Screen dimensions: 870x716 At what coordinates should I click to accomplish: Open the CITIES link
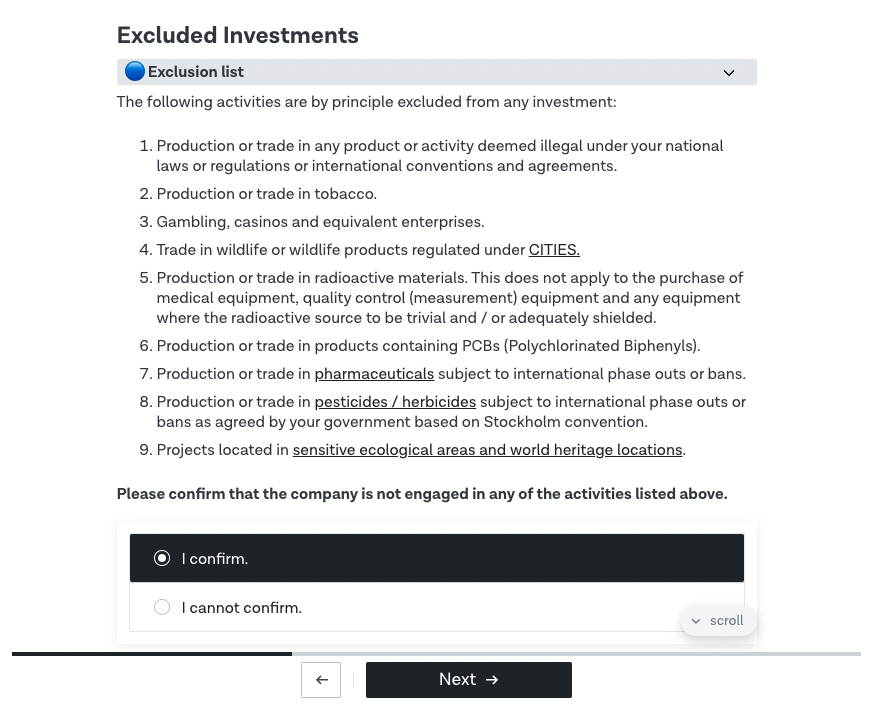[x=554, y=250]
